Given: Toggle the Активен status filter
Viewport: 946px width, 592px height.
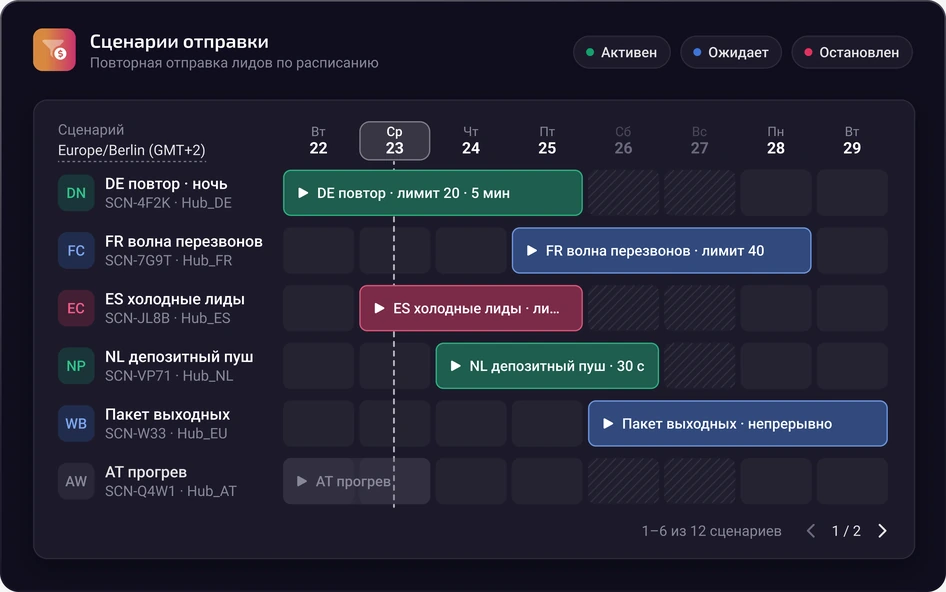Looking at the screenshot, I should click(x=621, y=53).
